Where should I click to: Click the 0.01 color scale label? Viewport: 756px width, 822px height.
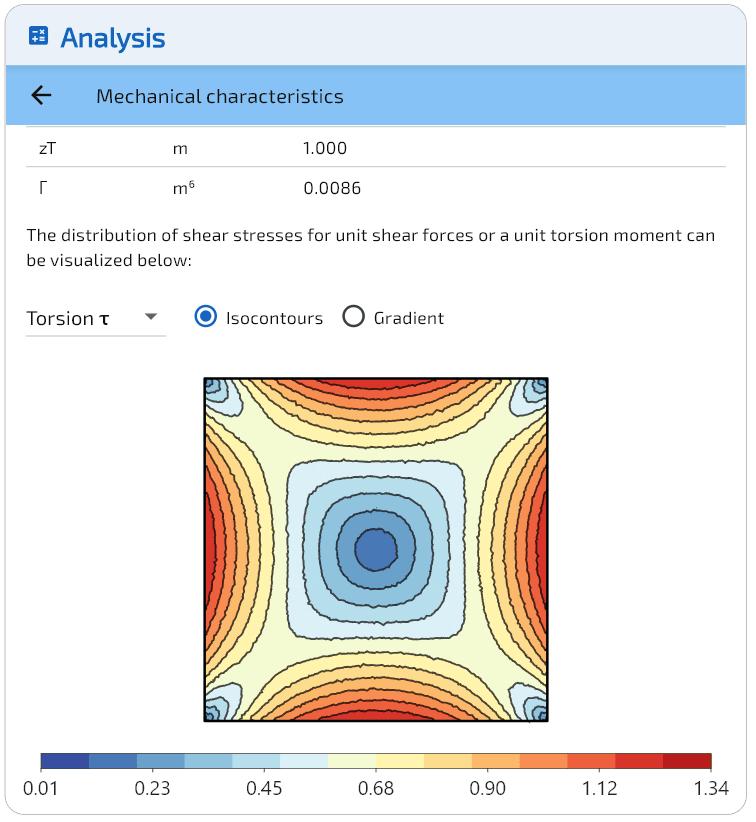(x=41, y=789)
